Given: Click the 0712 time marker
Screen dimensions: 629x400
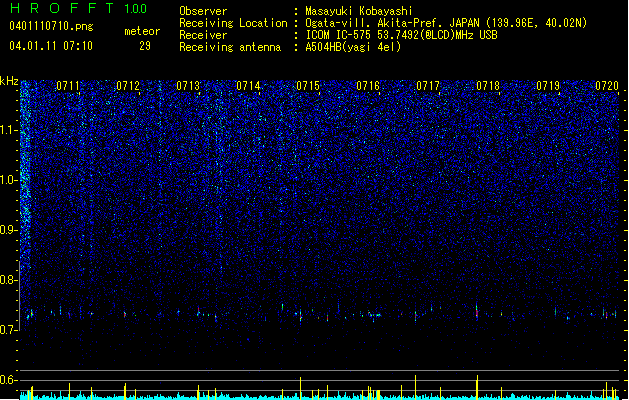Looking at the screenshot, I should [x=128, y=86].
